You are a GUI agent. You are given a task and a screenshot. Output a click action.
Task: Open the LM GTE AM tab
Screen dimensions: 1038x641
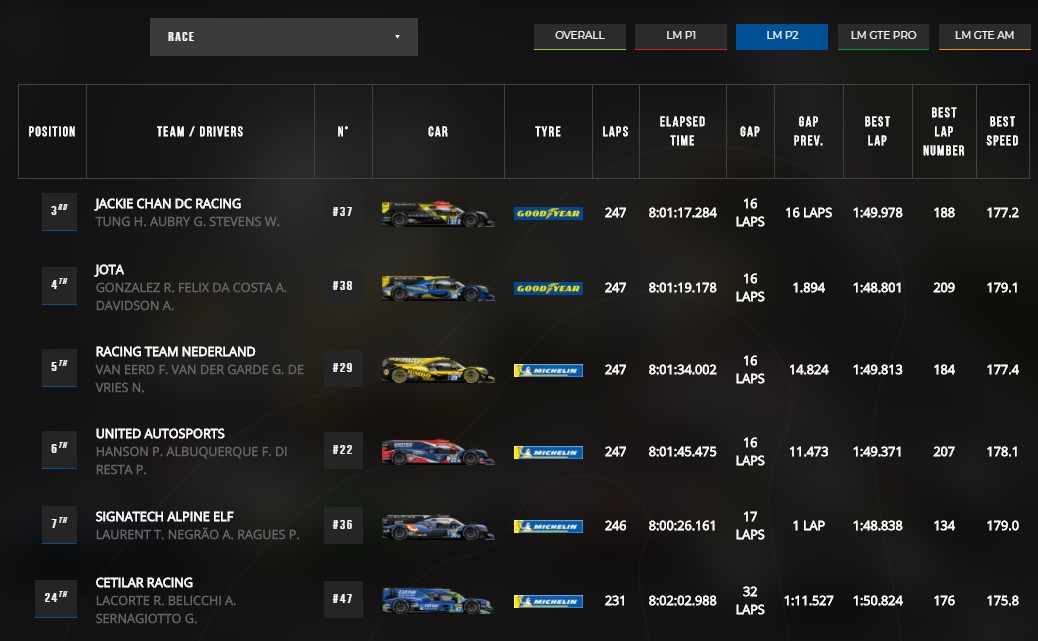point(984,36)
